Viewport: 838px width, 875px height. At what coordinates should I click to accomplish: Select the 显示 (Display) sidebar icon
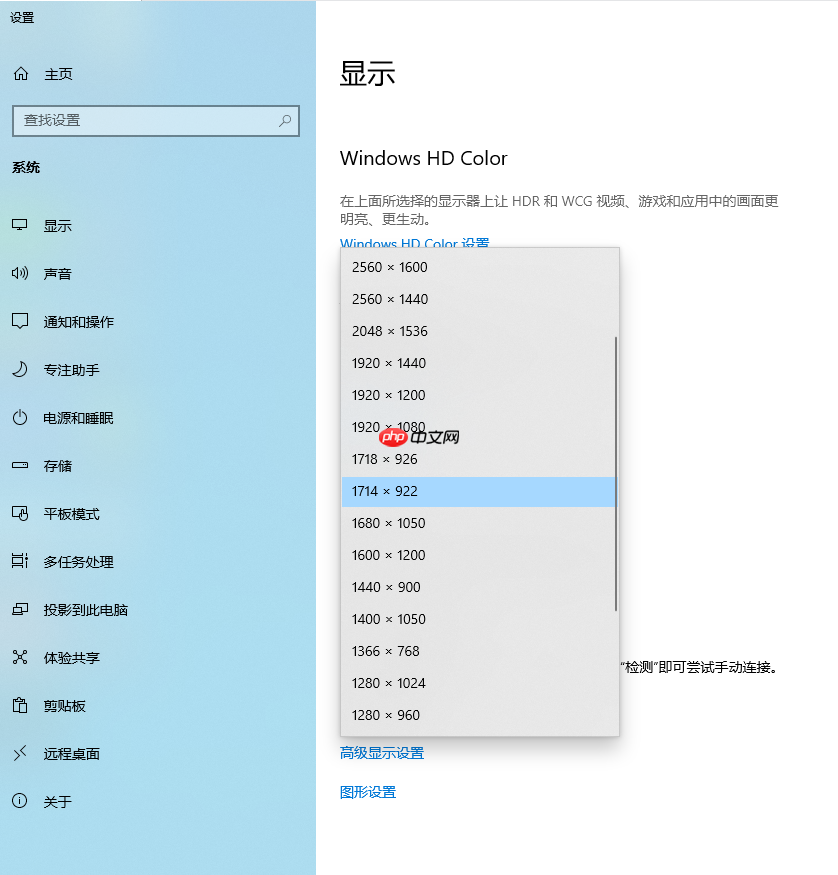(22, 225)
